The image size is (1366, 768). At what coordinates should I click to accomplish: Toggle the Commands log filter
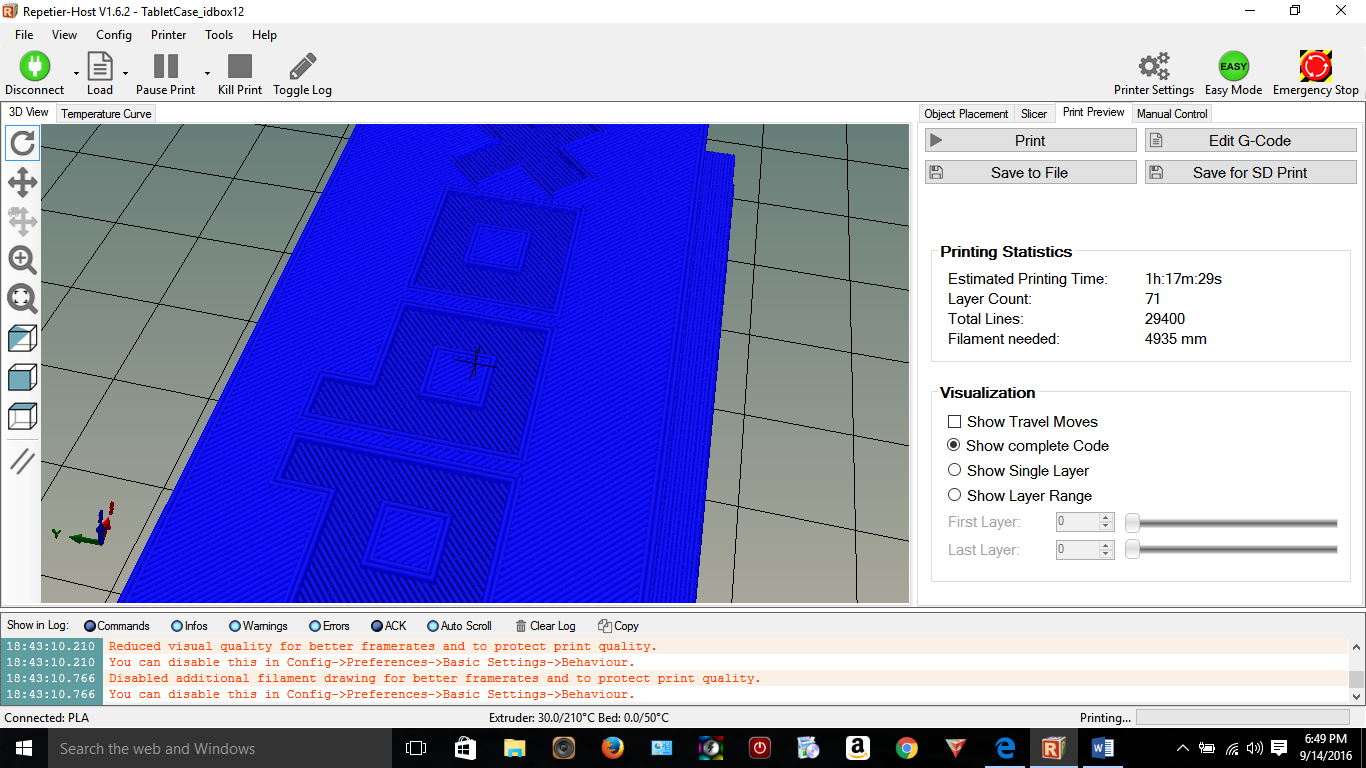[90, 626]
